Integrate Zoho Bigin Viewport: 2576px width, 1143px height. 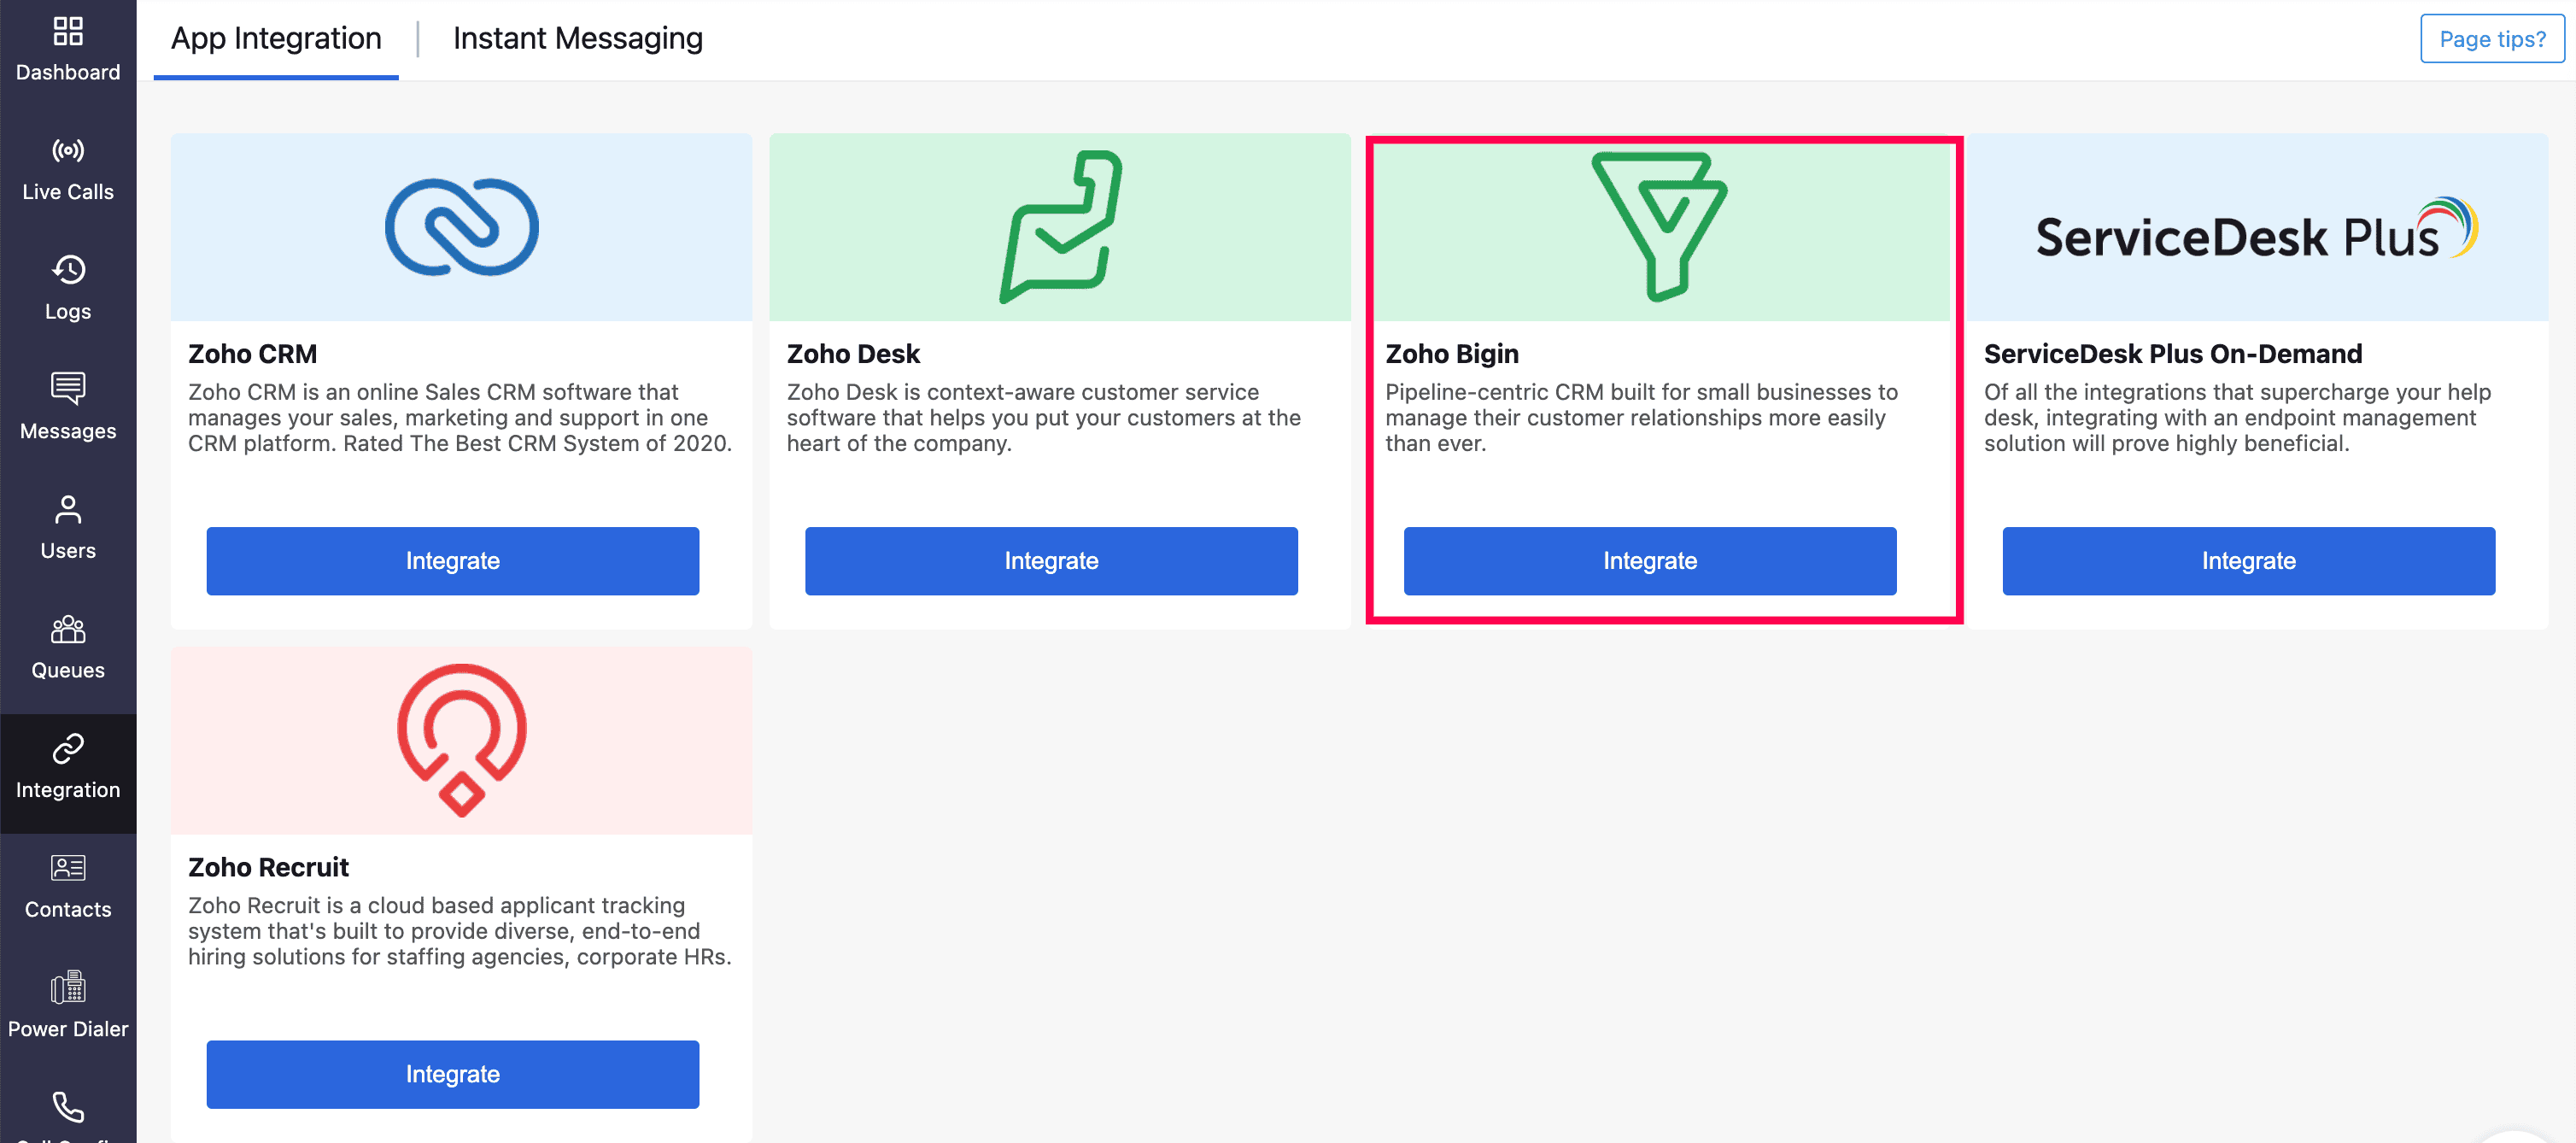point(1649,561)
